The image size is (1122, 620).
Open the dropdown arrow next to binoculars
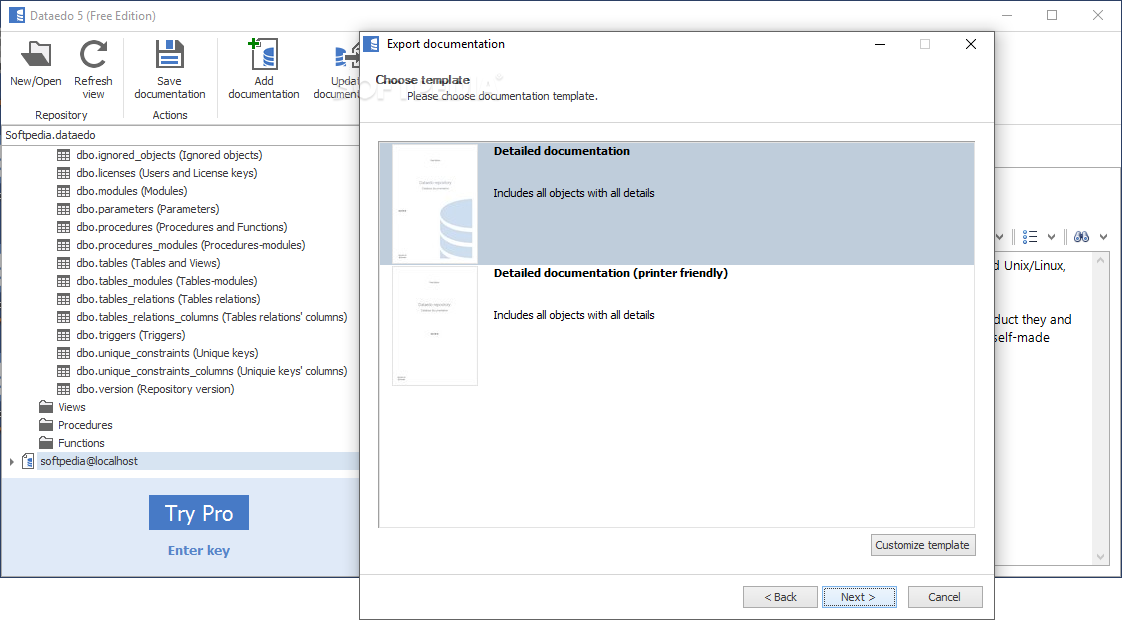pos(1103,237)
